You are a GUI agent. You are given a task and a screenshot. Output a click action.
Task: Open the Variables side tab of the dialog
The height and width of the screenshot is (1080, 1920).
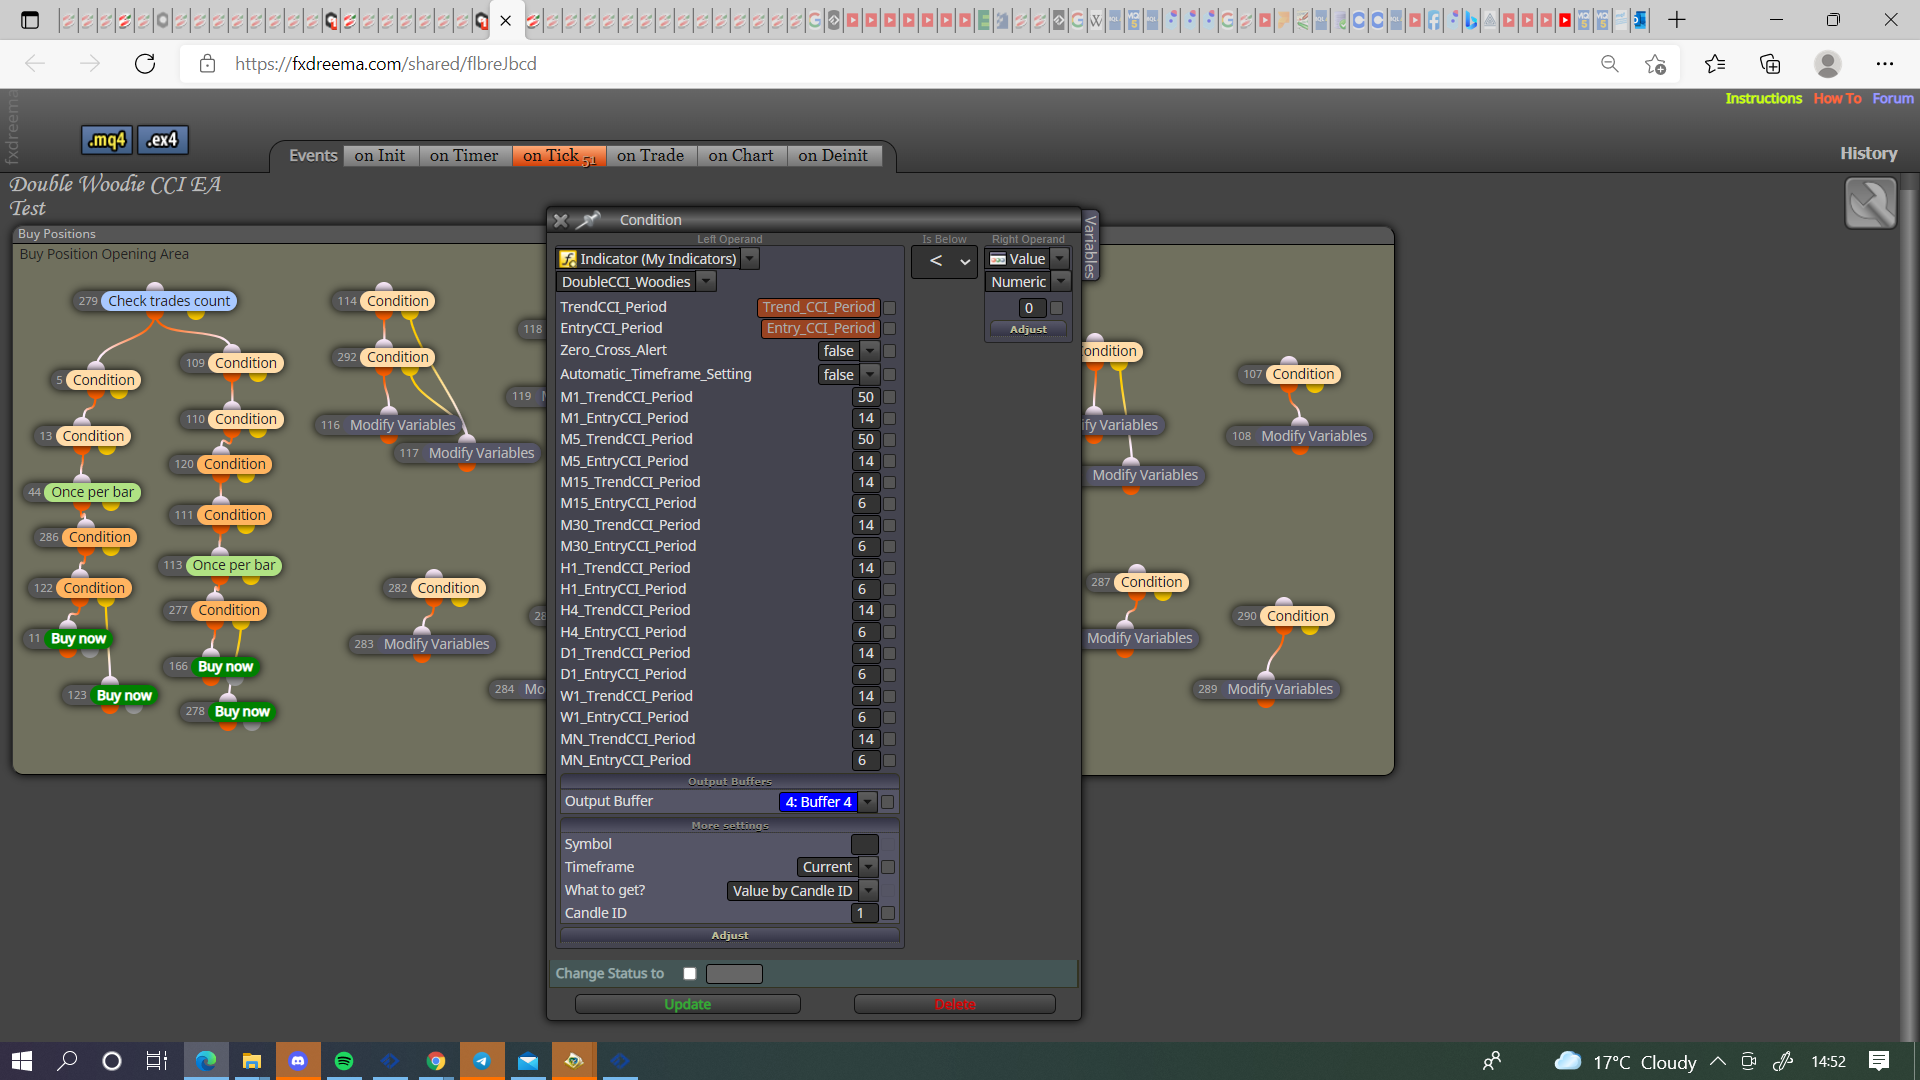tap(1090, 245)
